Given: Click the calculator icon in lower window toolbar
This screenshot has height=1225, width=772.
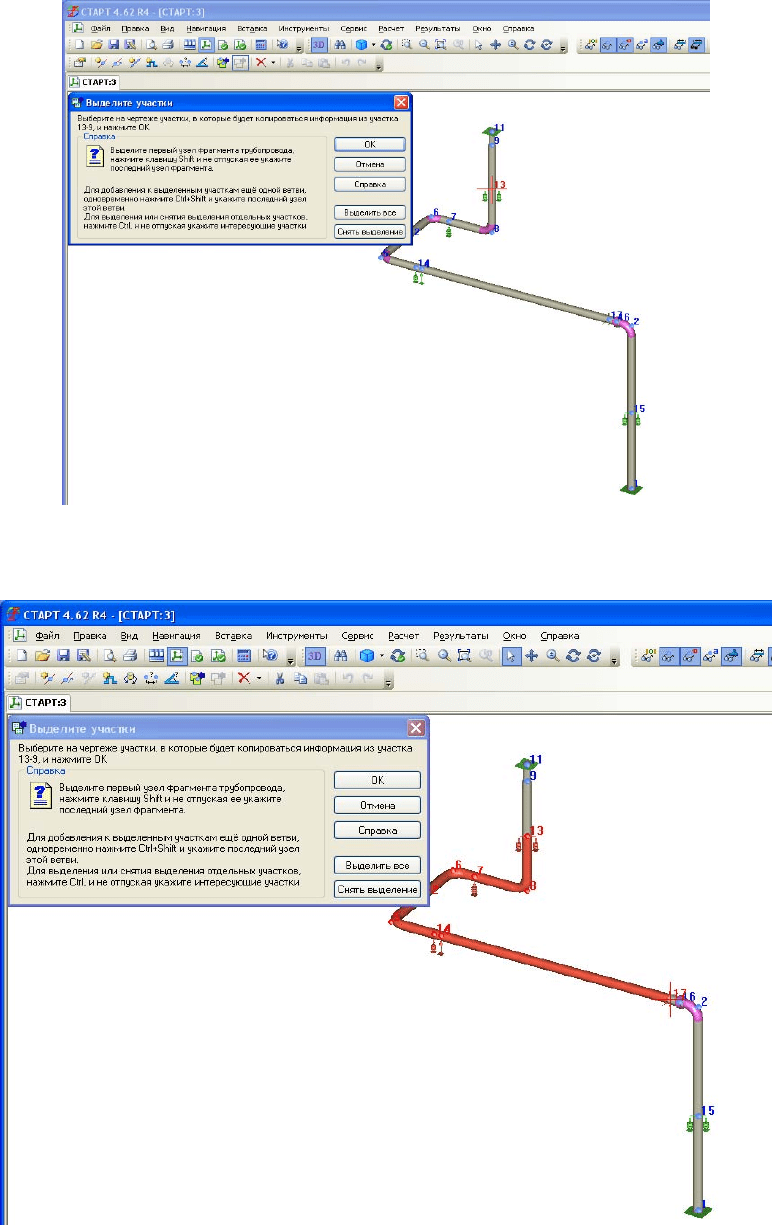Looking at the screenshot, I should pyautogui.click(x=242, y=656).
